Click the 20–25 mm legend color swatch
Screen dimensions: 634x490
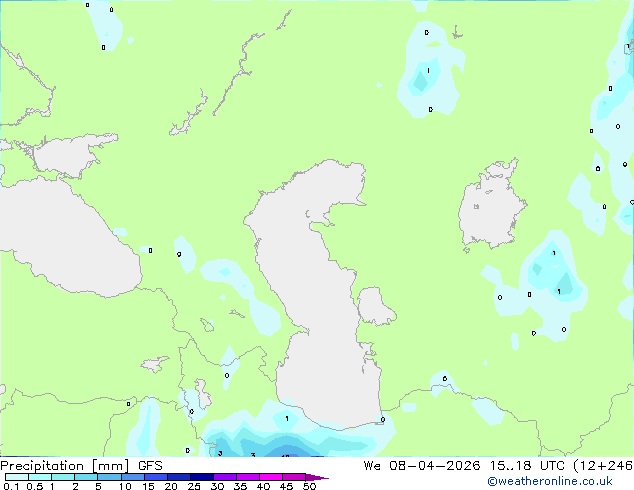(x=179, y=477)
